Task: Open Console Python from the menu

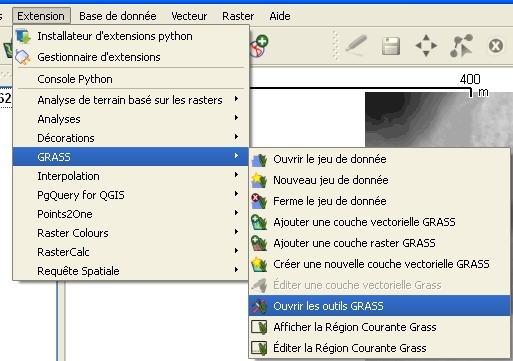Action: 131,79
